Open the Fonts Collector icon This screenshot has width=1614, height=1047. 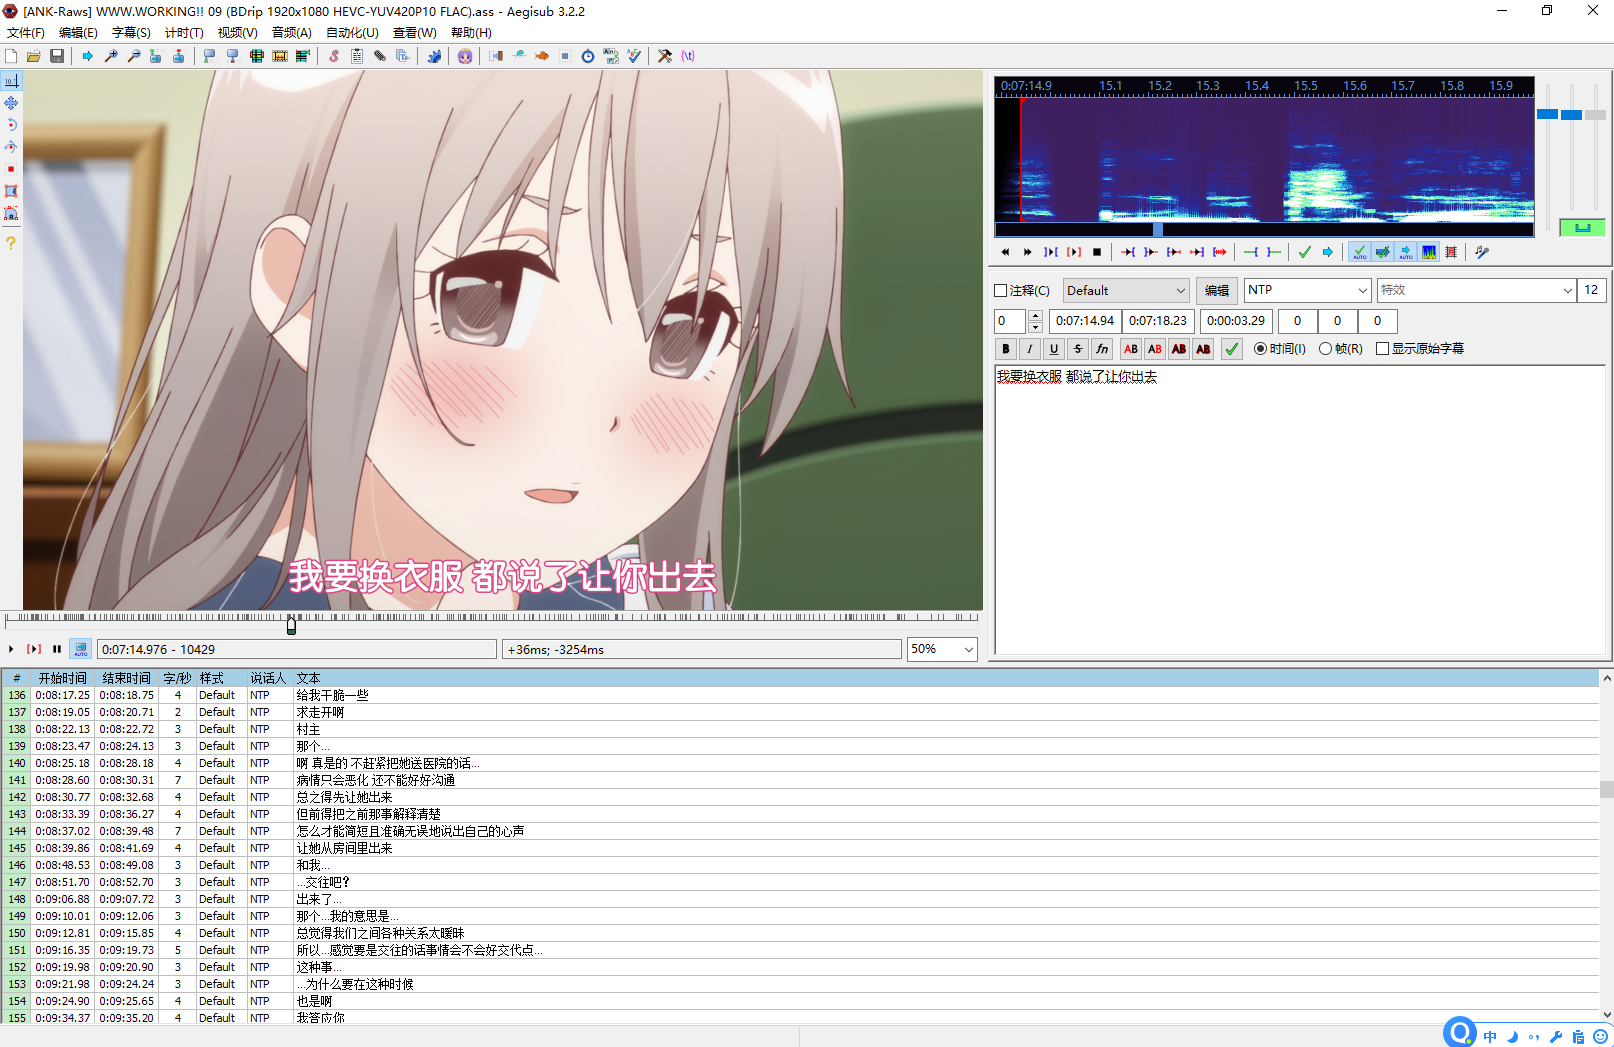click(402, 56)
